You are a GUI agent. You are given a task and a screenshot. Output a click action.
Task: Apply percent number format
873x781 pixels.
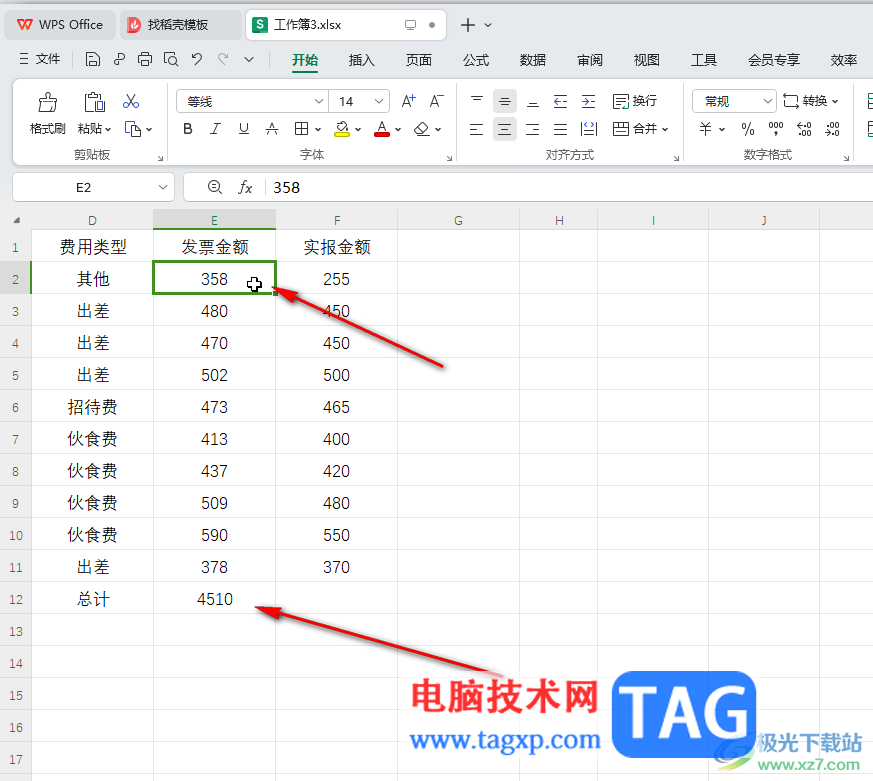tap(748, 129)
